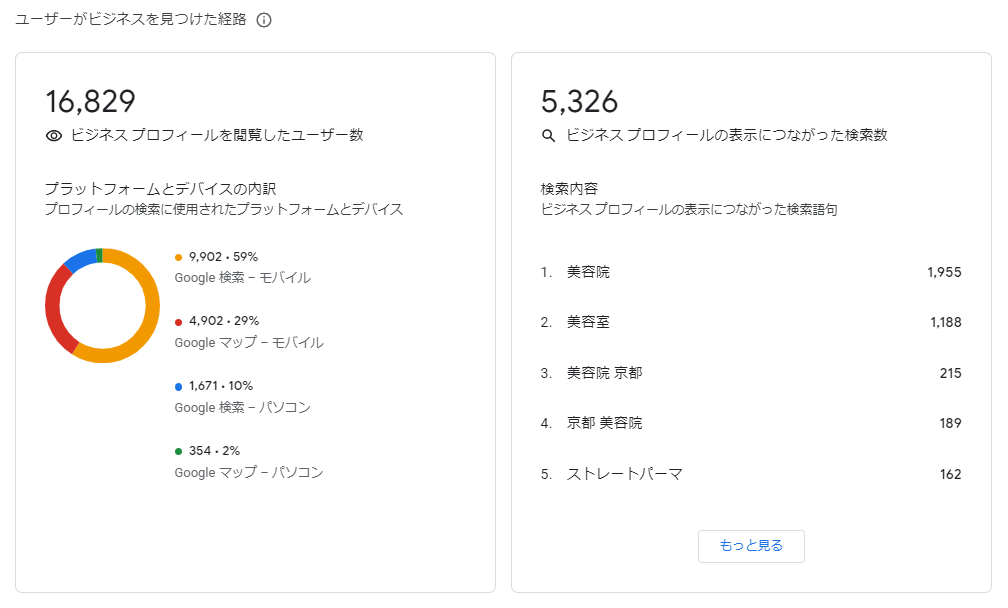Click the blue segment of the donut chart
Viewport: 1008px width, 608px height.
[82, 259]
